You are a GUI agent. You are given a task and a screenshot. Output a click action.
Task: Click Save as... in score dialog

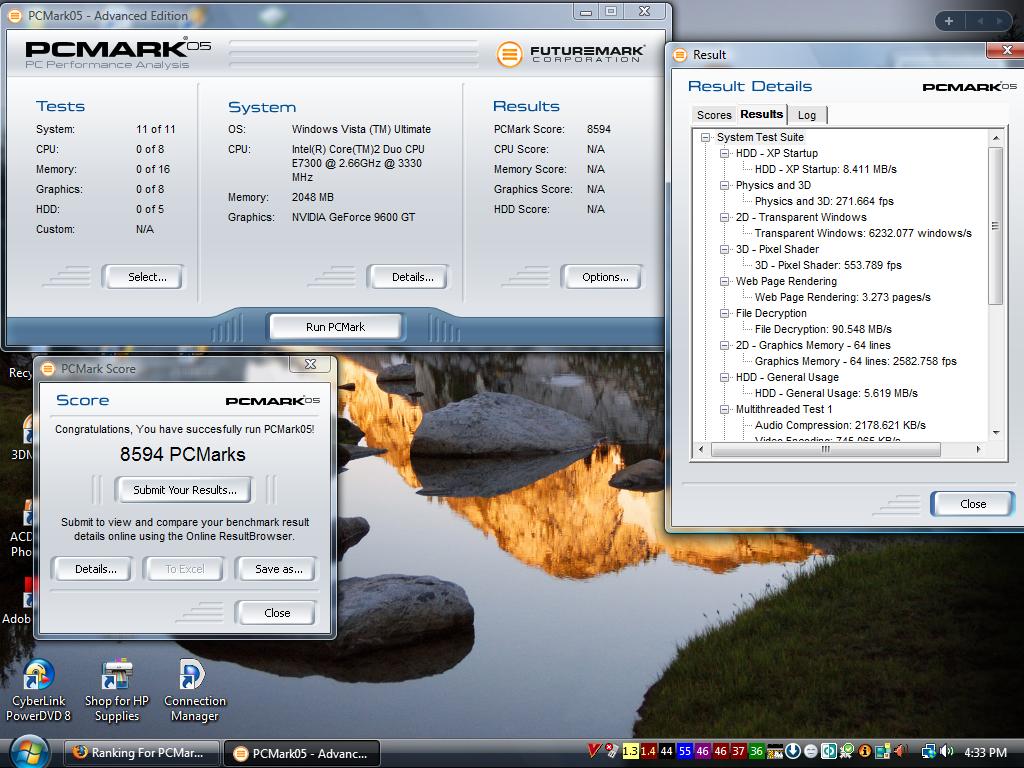(x=276, y=569)
